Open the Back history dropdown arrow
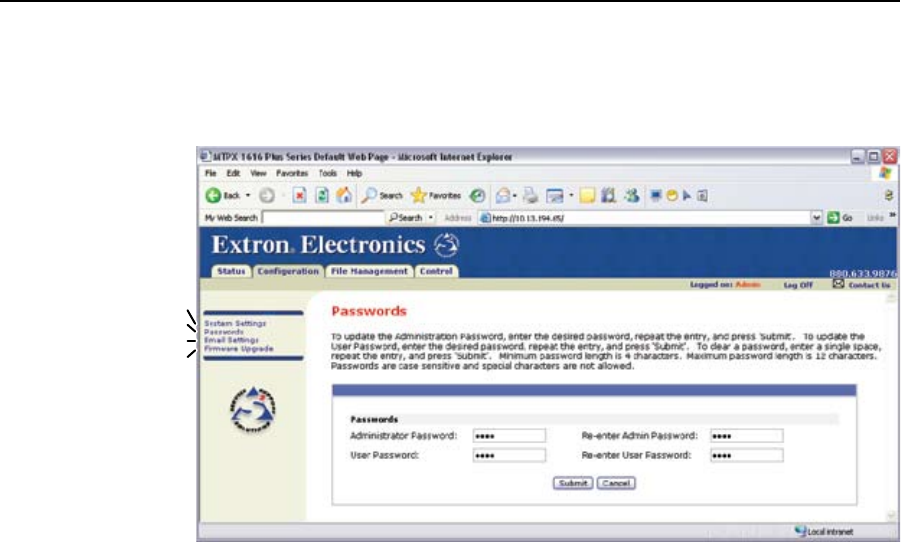901x542 pixels. pyautogui.click(x=248, y=195)
